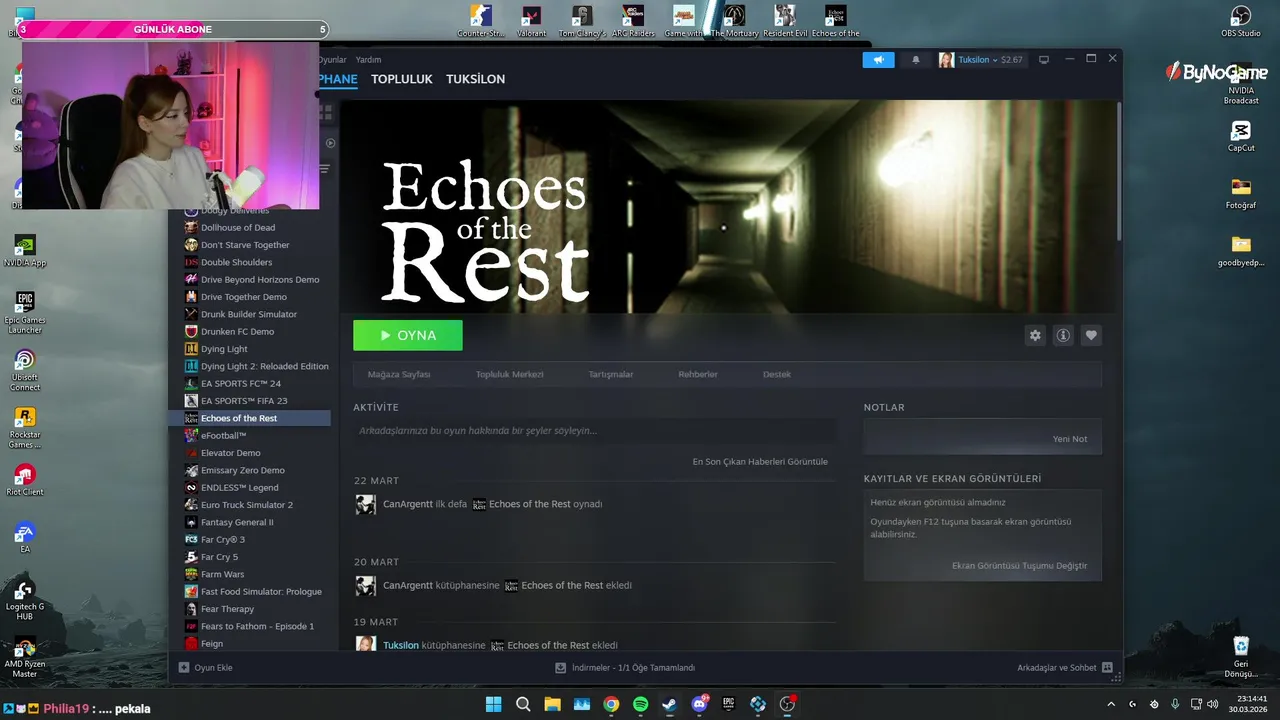Click taskbar Search magnifier
This screenshot has width=1280, height=720.
pyautogui.click(x=523, y=704)
